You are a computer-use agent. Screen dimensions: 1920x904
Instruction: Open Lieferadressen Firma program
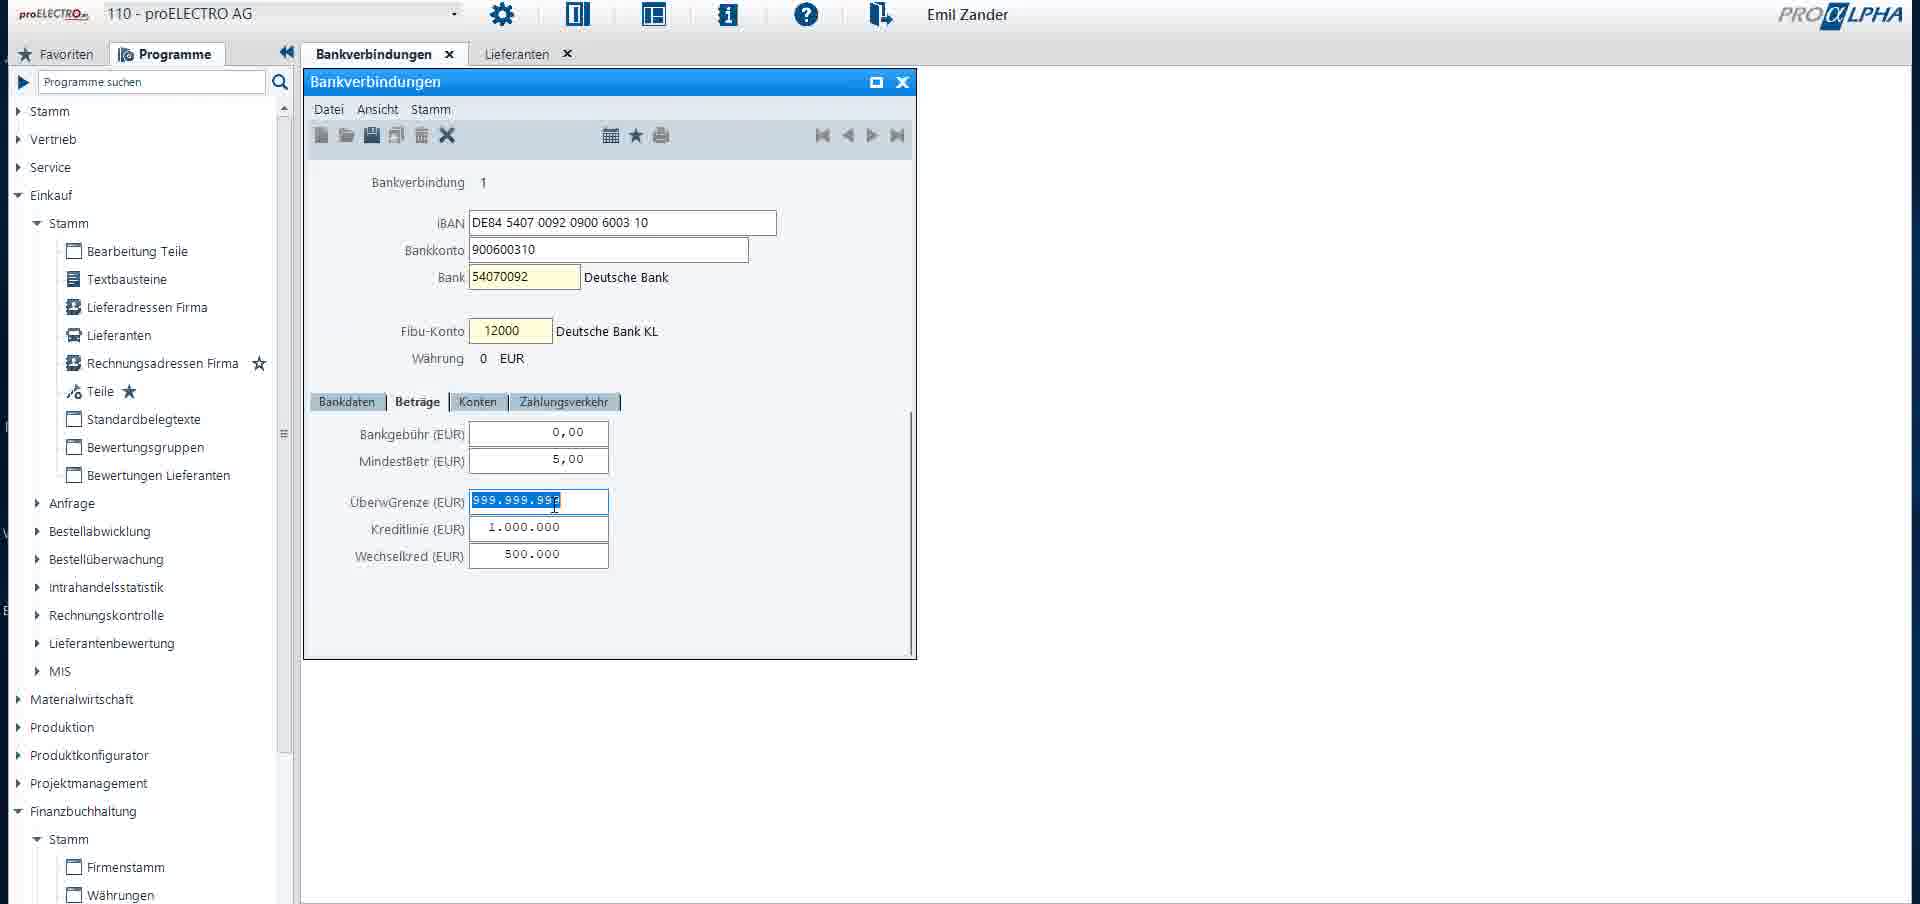tap(147, 307)
